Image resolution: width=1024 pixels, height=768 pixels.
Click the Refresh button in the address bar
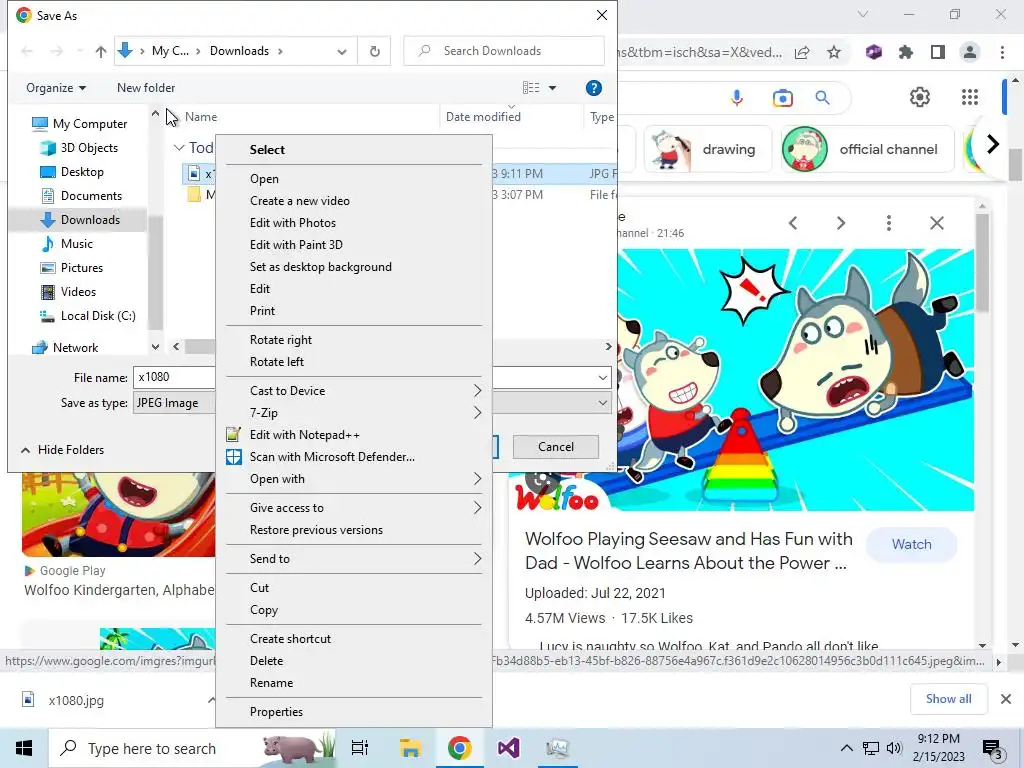pos(374,51)
